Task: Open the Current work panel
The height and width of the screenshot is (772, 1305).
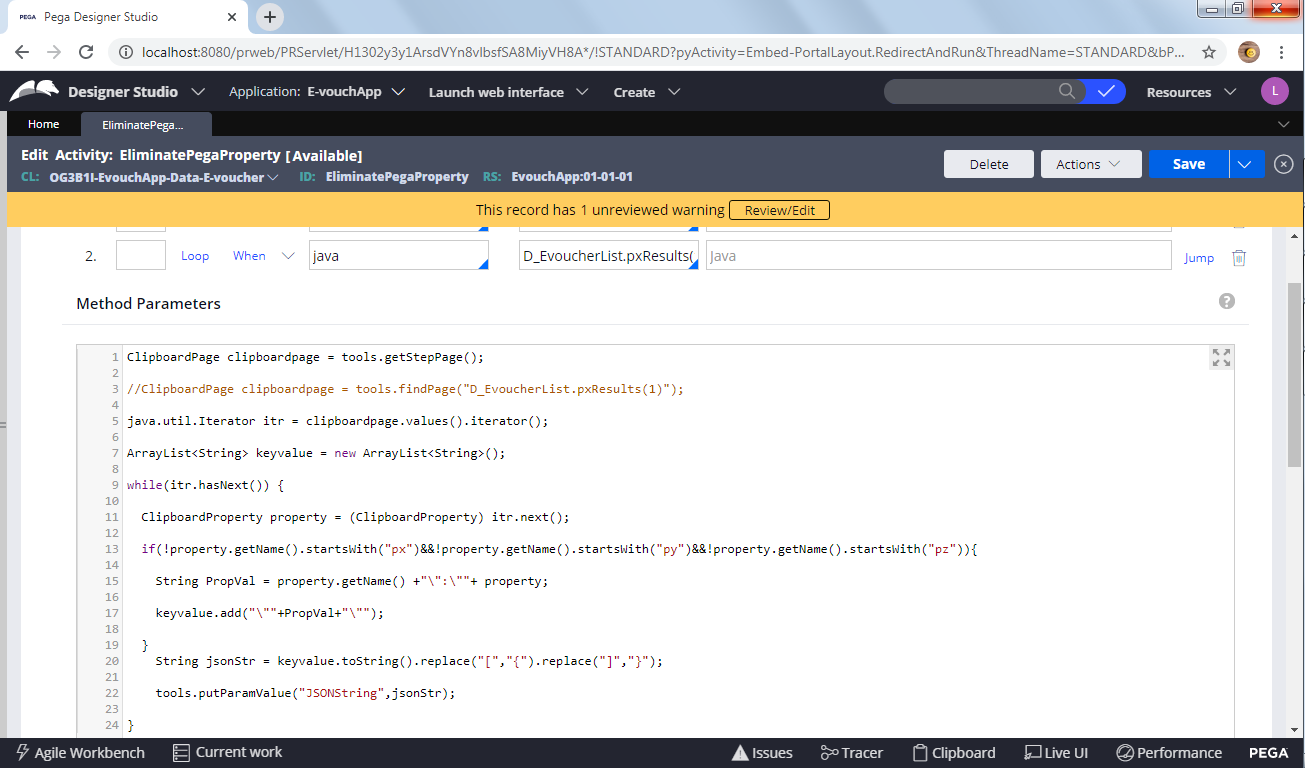Action: click(227, 752)
